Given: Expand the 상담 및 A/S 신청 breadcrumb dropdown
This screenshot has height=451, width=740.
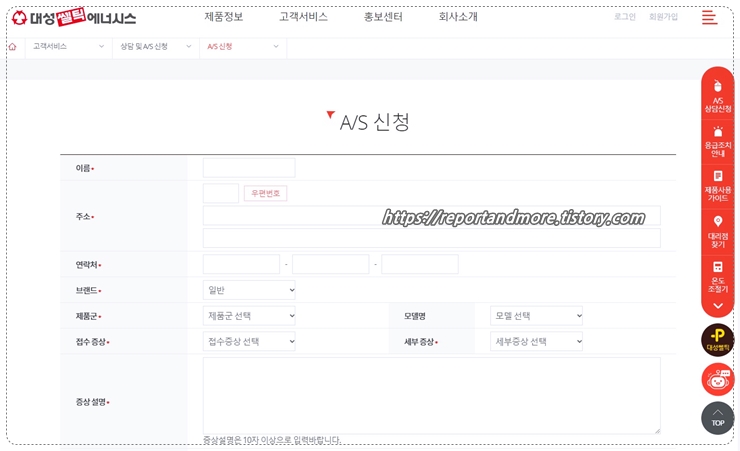Looking at the screenshot, I should 156,47.
